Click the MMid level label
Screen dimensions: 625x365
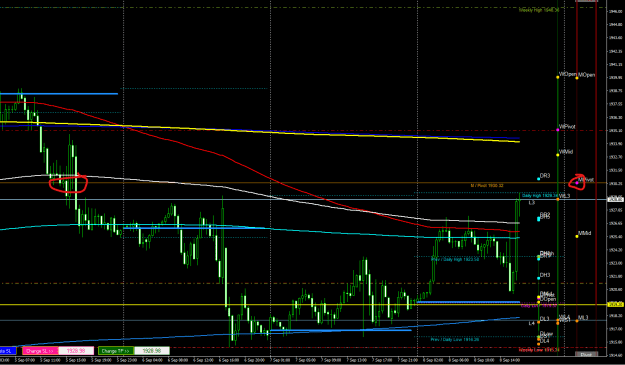pos(585,233)
